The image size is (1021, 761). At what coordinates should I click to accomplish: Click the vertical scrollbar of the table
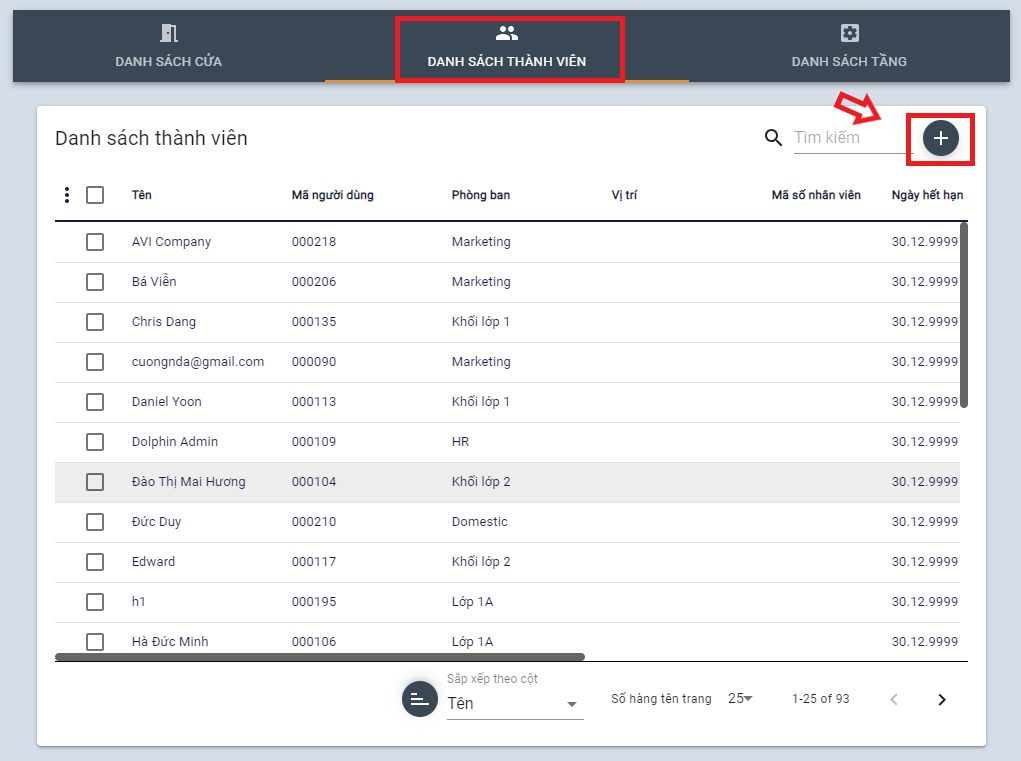964,315
